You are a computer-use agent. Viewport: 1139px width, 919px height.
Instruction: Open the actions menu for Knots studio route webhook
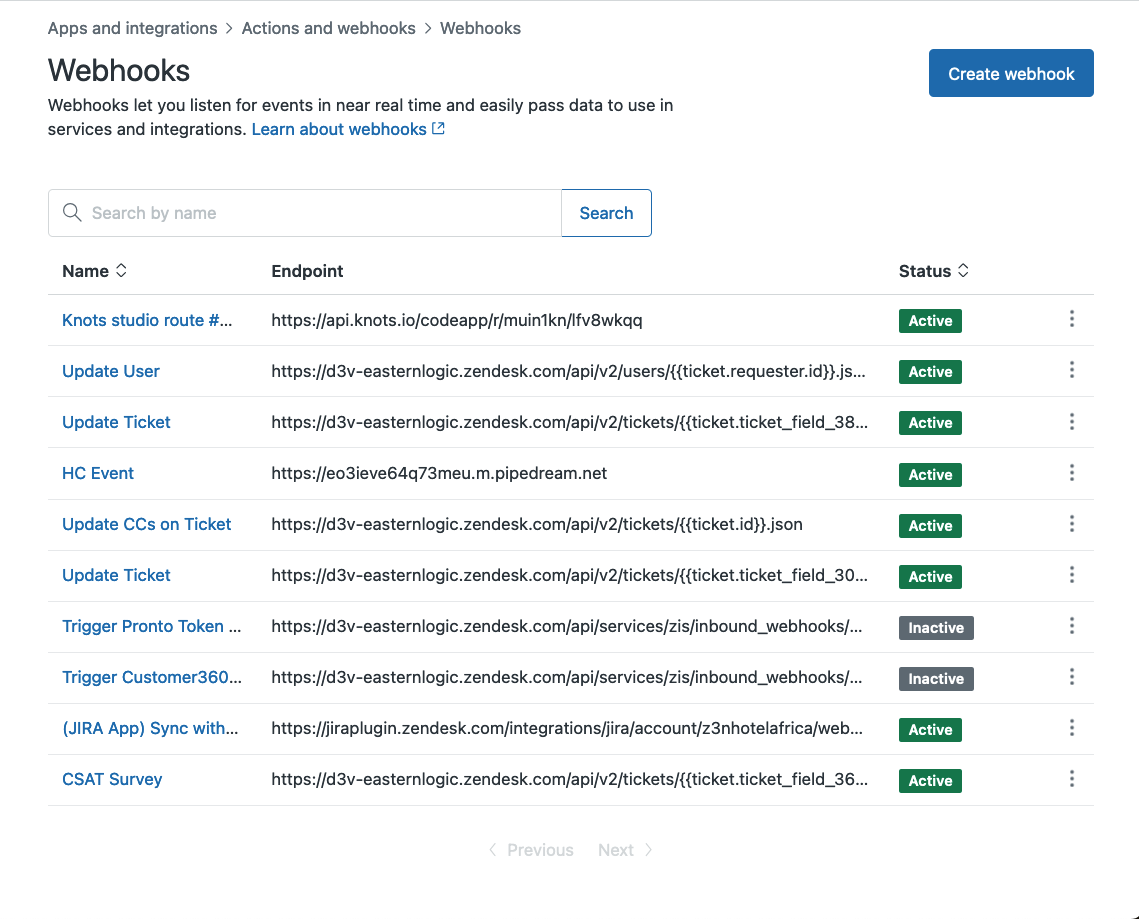tap(1071, 319)
